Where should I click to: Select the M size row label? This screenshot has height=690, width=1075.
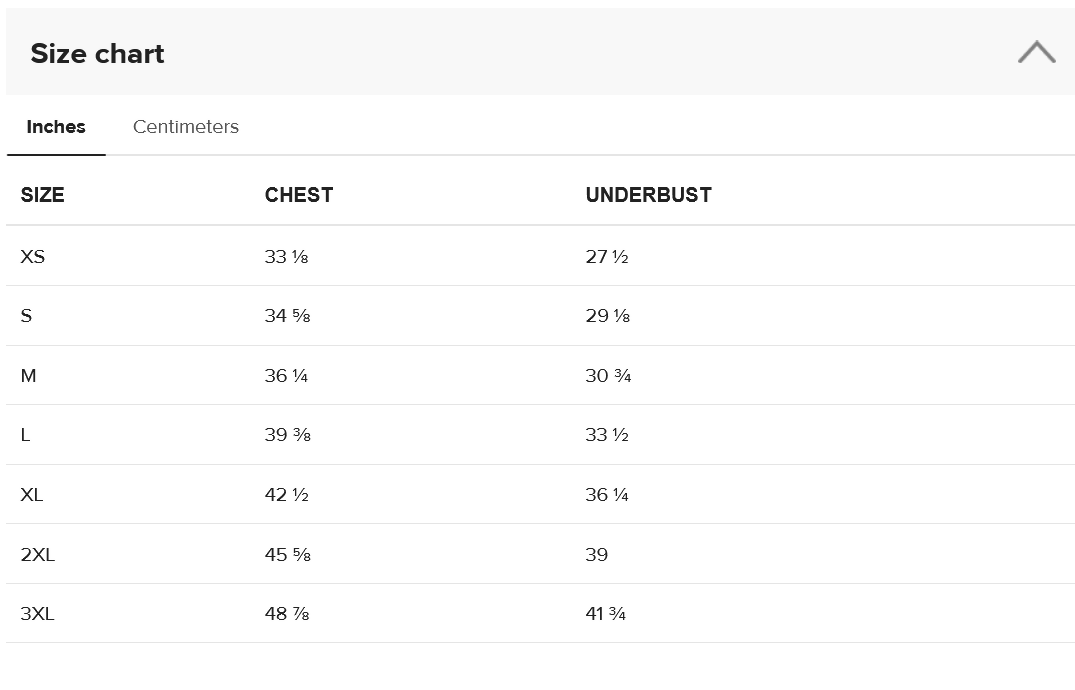coord(28,376)
